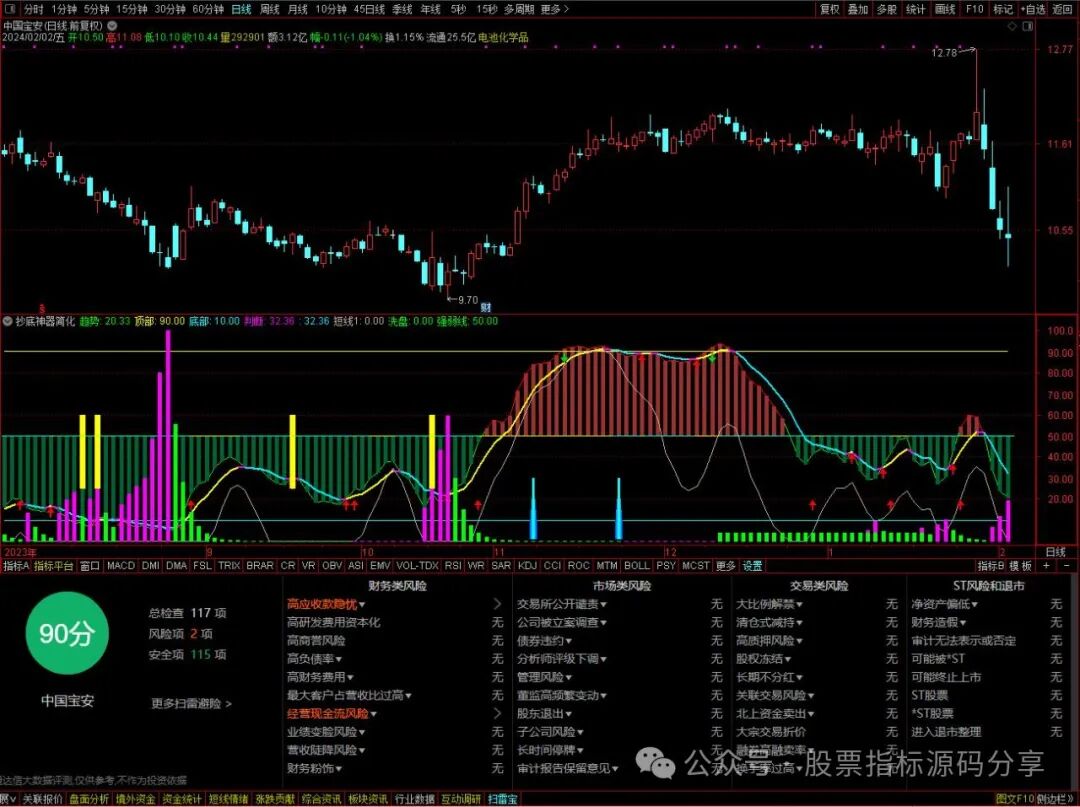
Task: Add stock with +自选 button
Action: coord(1032,9)
